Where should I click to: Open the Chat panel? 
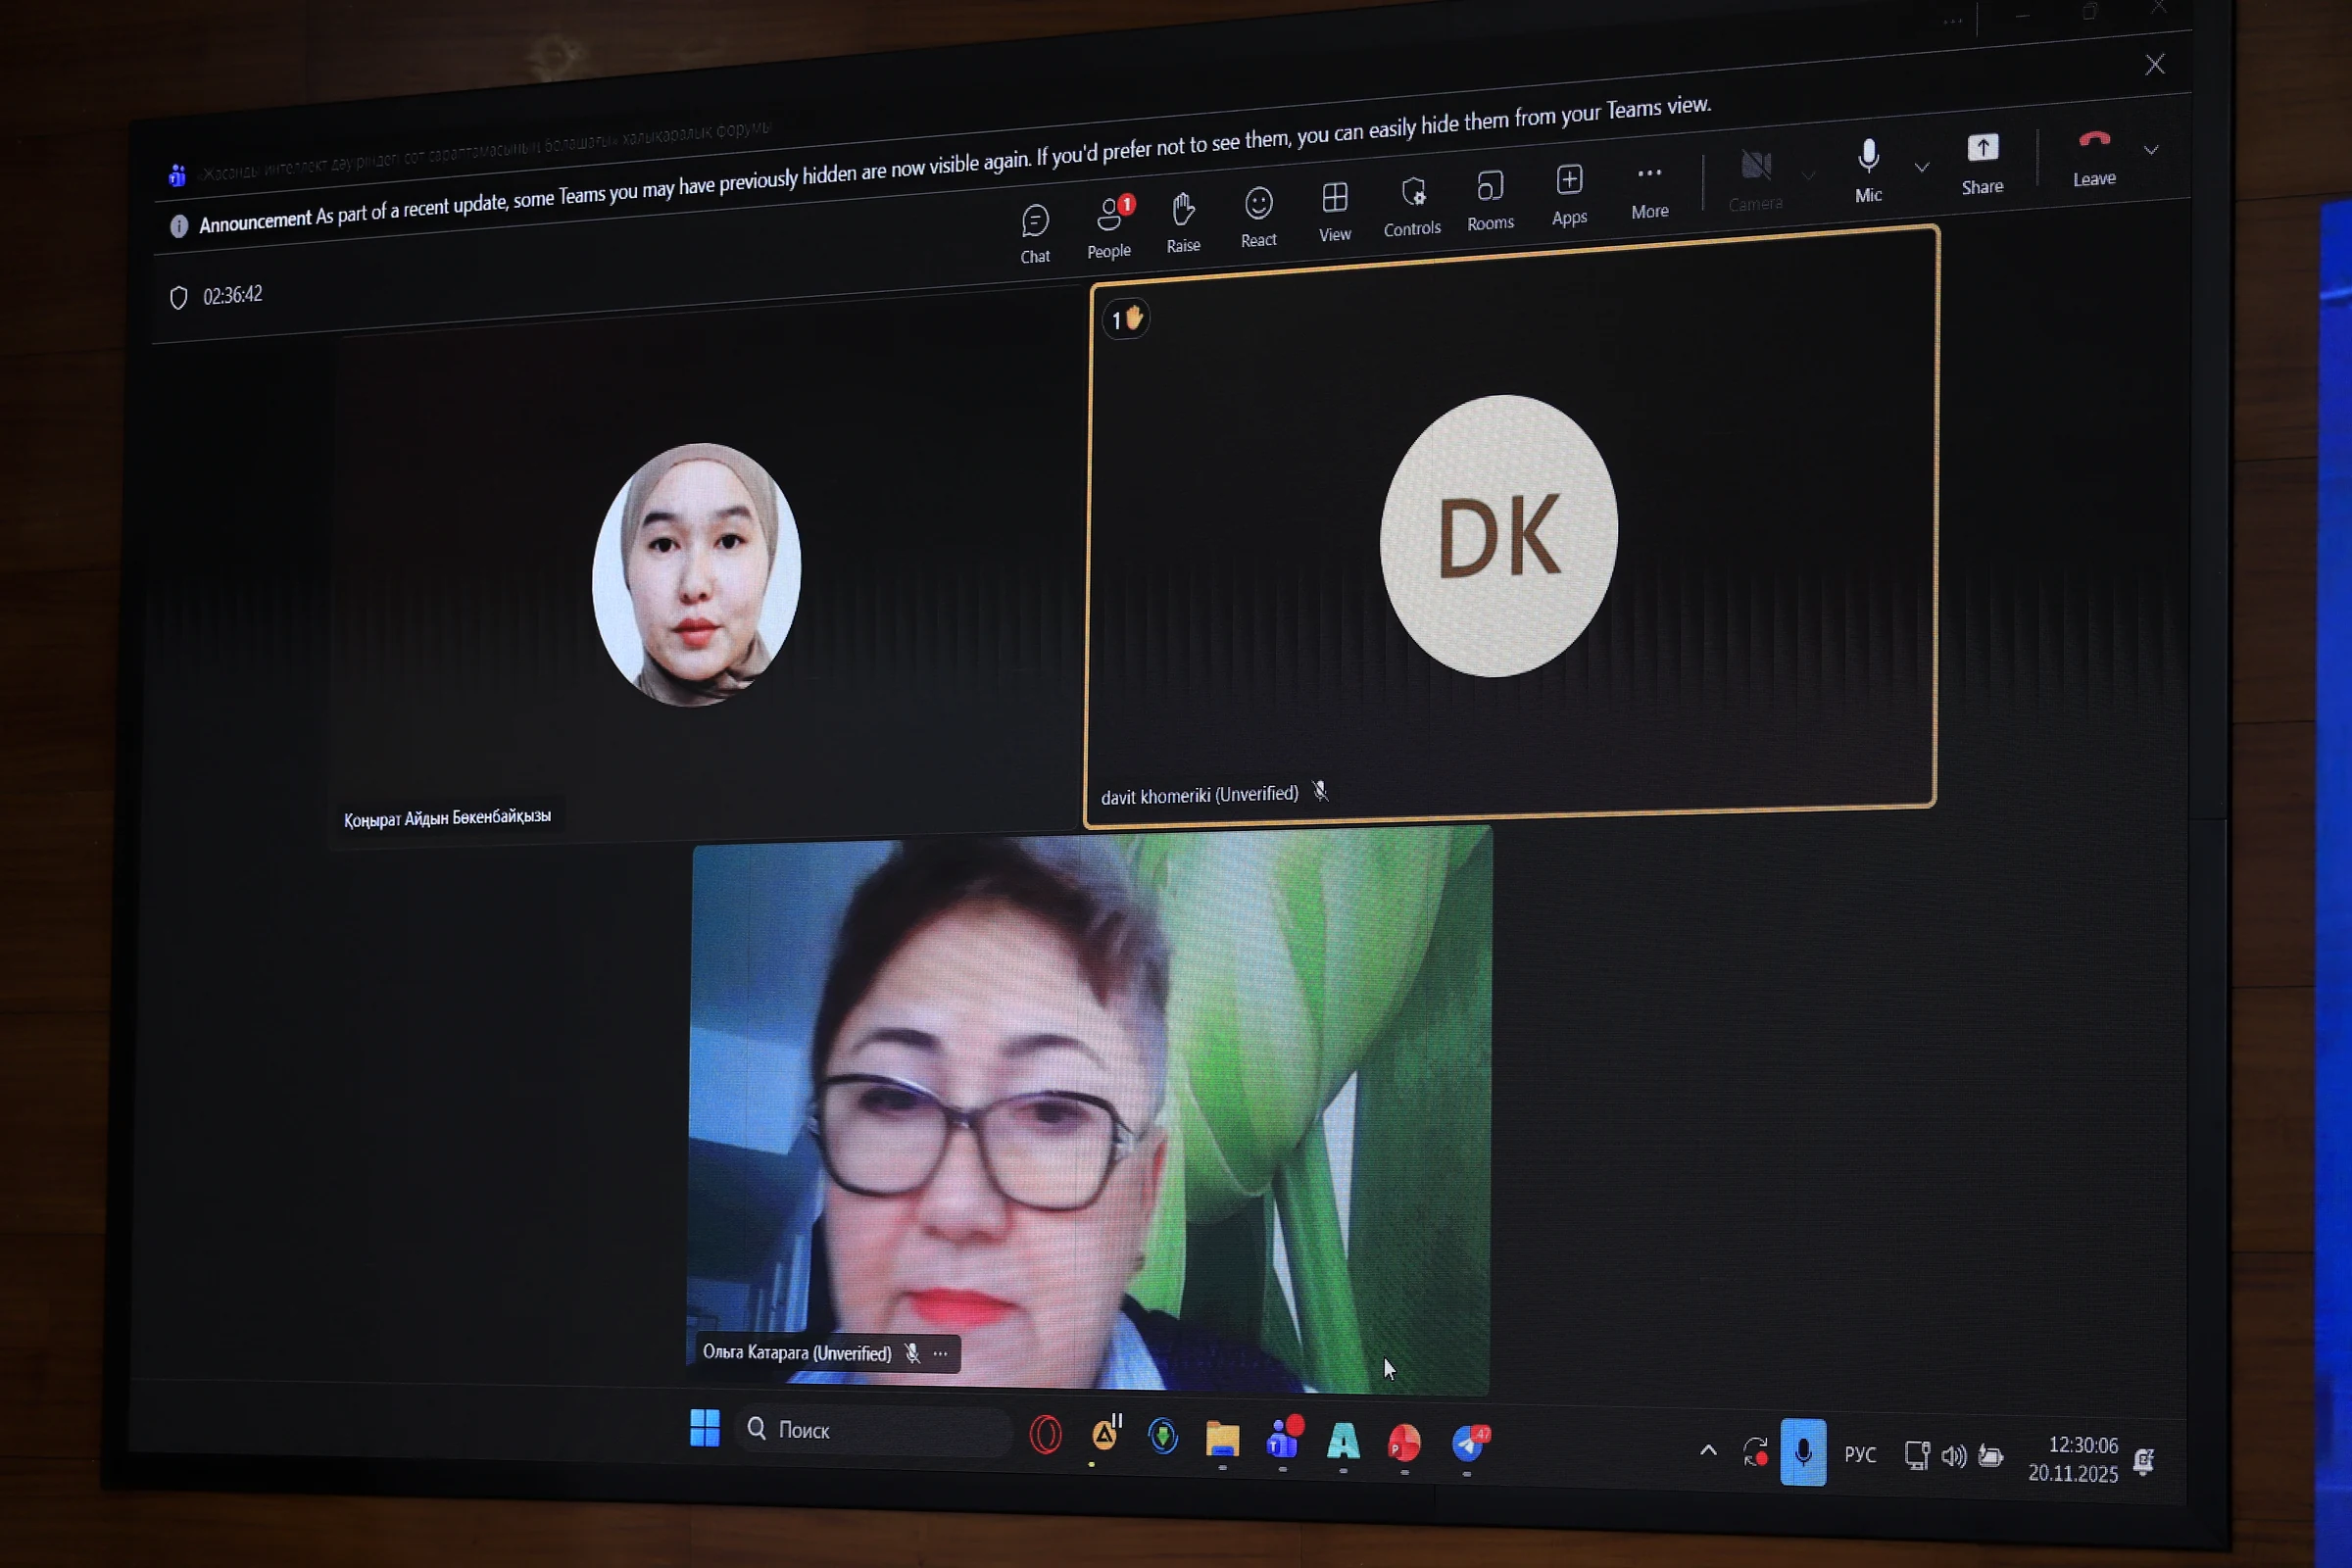[1035, 234]
